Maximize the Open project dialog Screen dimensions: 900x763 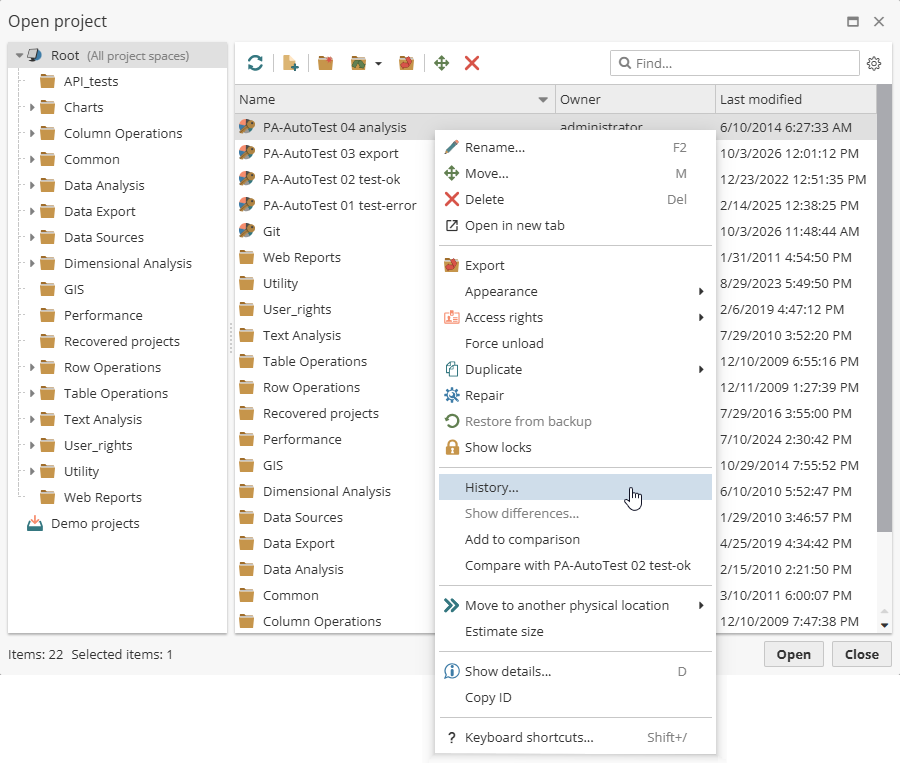pyautogui.click(x=853, y=21)
